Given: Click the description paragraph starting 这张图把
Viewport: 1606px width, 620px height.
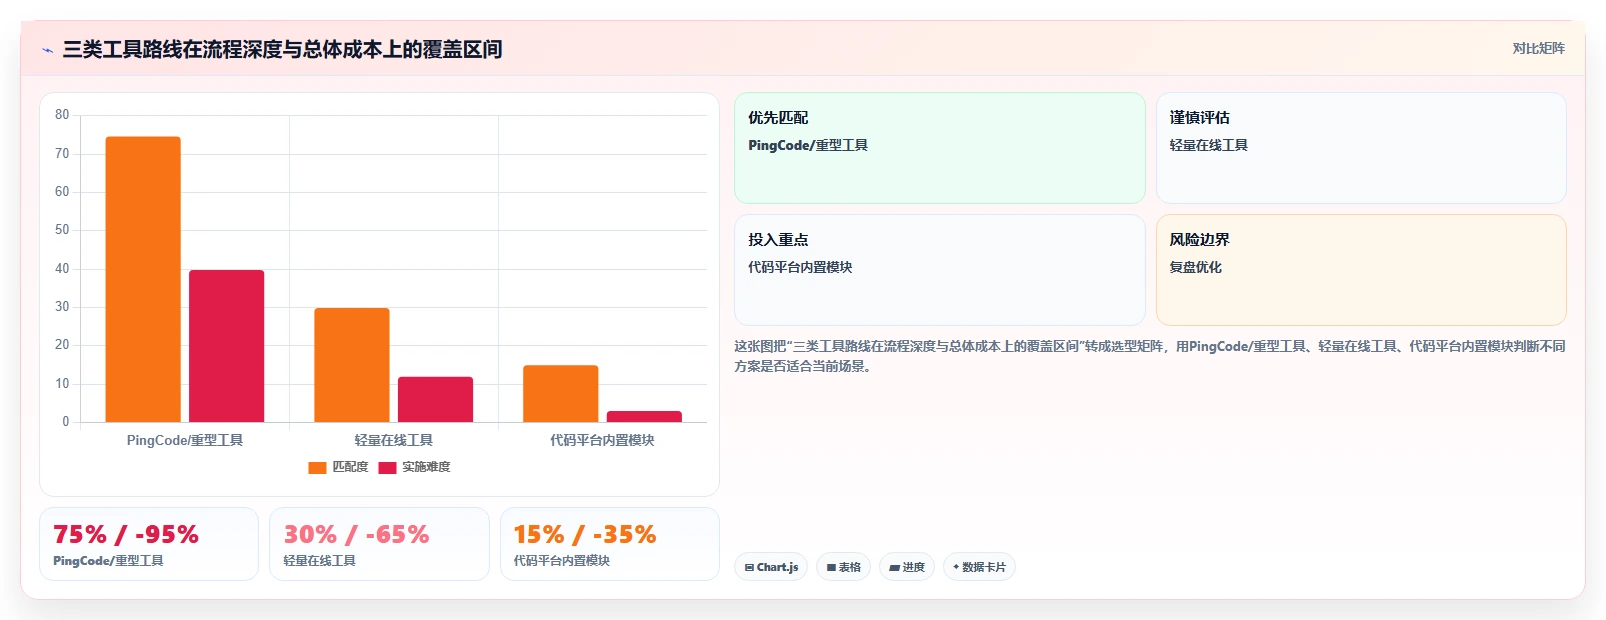Looking at the screenshot, I should coord(1150,356).
